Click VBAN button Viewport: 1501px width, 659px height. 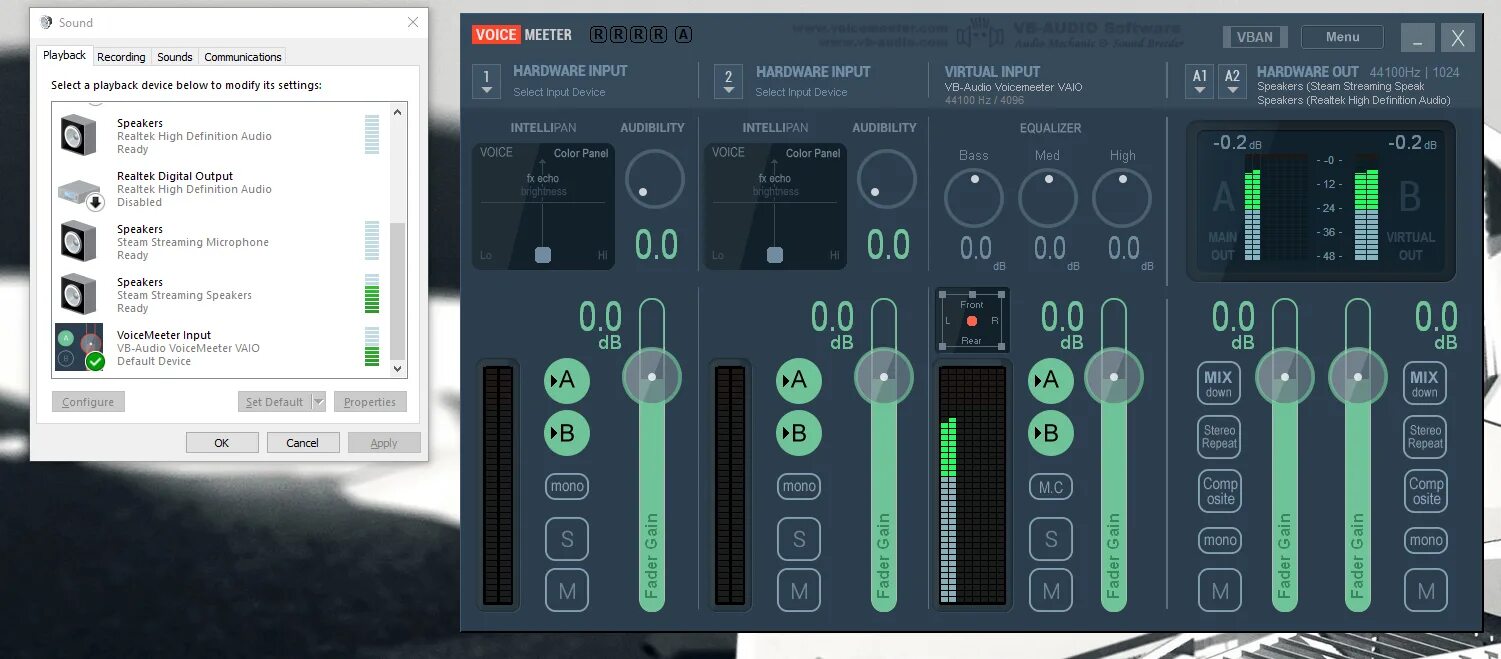(1255, 37)
